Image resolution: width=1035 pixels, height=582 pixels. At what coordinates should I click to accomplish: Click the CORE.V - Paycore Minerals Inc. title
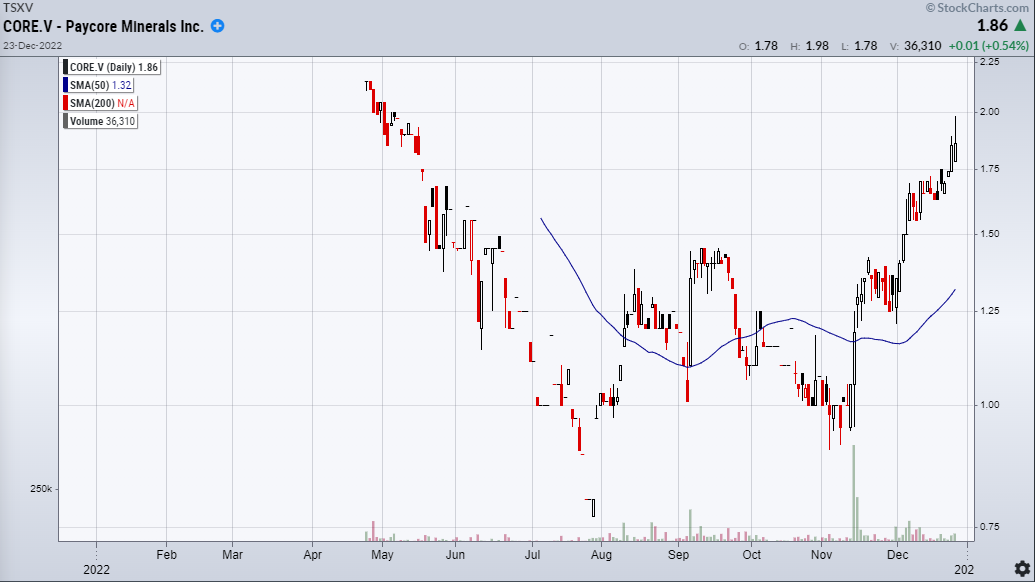(x=104, y=26)
